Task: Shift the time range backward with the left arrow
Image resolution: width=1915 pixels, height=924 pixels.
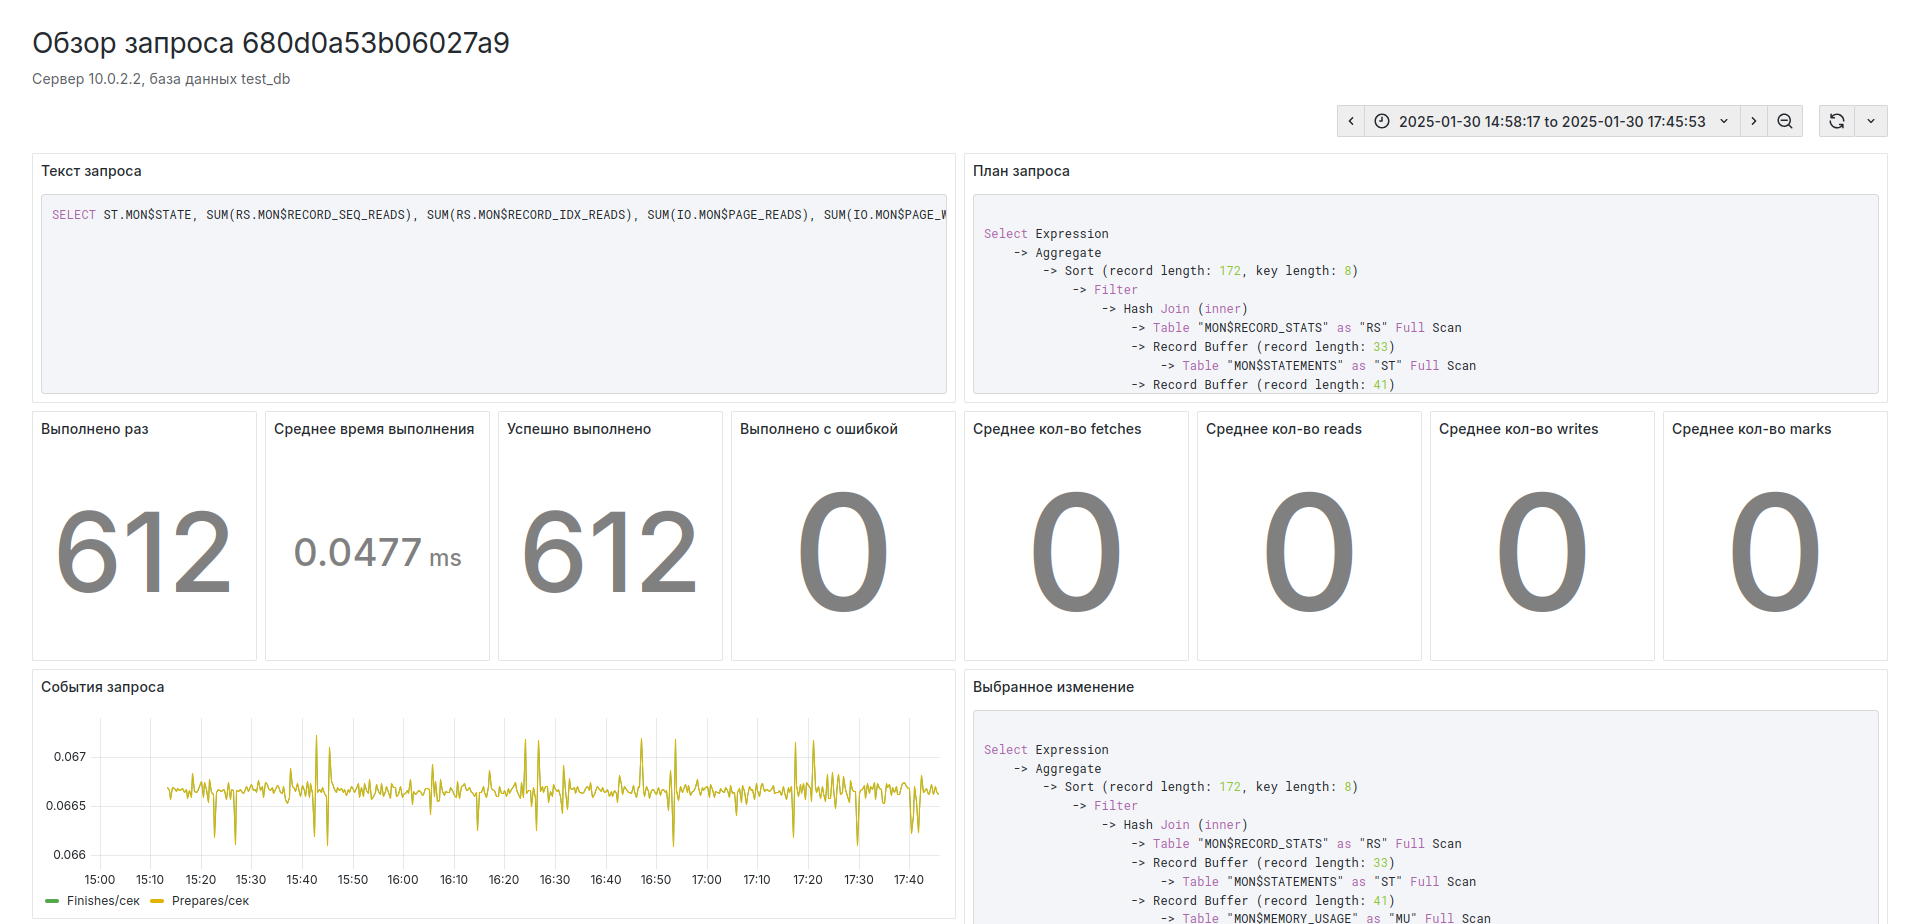Action: coord(1351,120)
